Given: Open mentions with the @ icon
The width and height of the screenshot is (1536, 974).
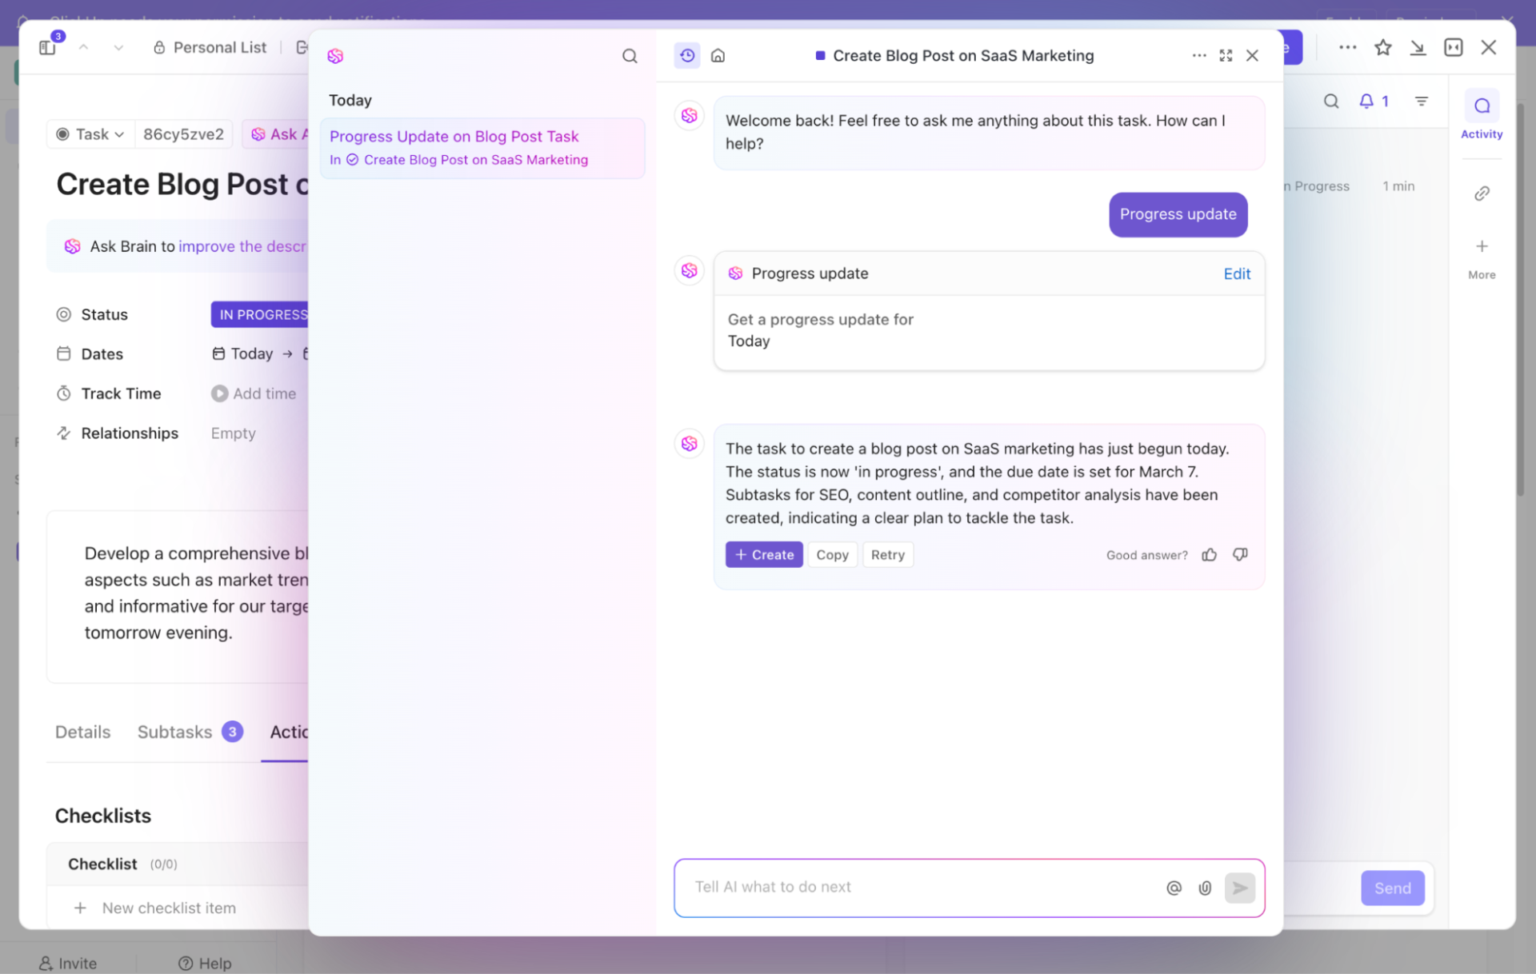Looking at the screenshot, I should click(x=1173, y=887).
